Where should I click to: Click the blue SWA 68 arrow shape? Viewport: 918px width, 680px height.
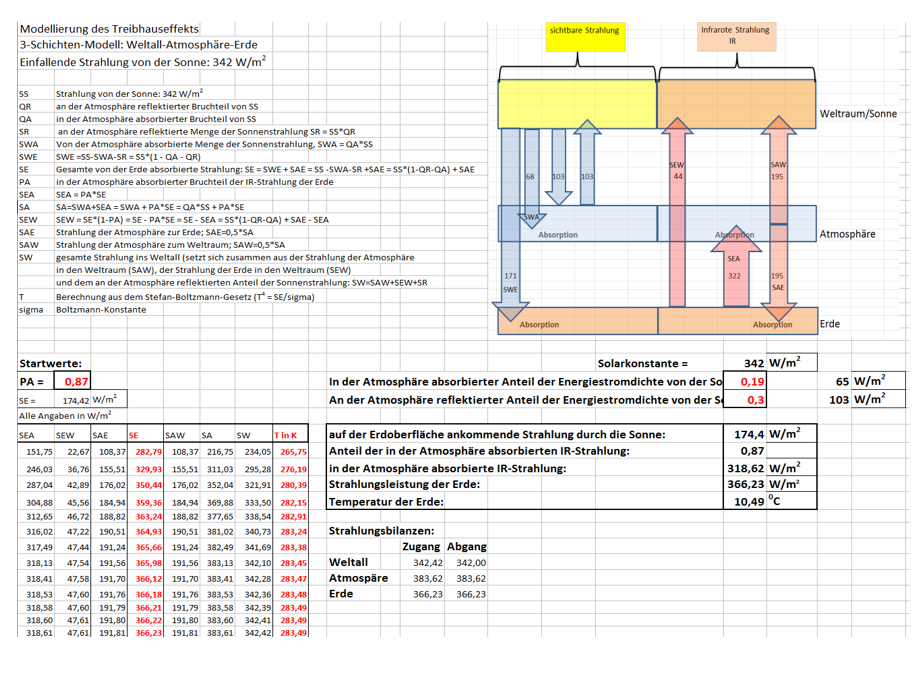point(532,179)
